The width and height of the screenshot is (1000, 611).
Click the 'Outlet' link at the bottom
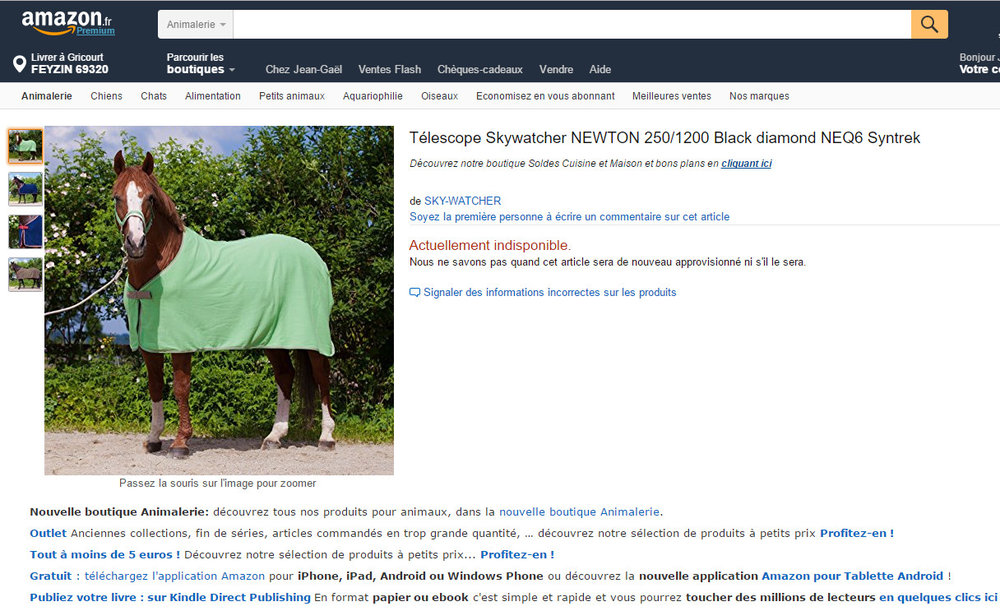47,533
